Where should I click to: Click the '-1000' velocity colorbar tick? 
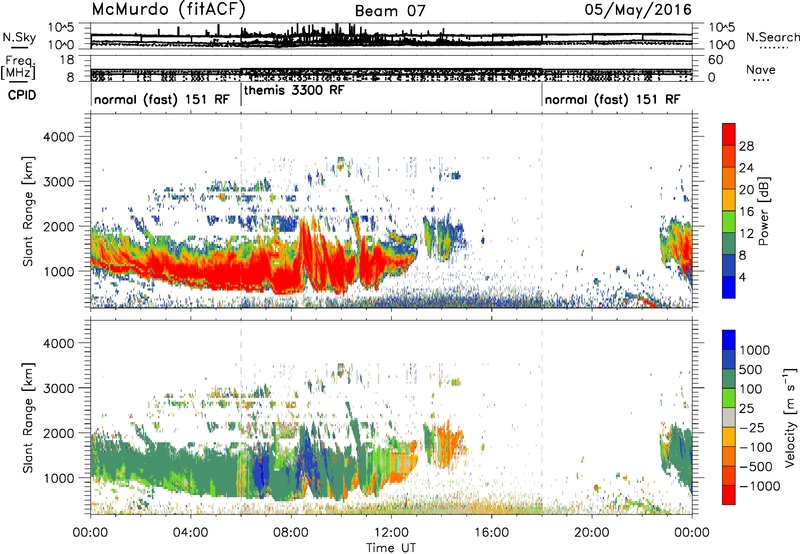tap(760, 486)
